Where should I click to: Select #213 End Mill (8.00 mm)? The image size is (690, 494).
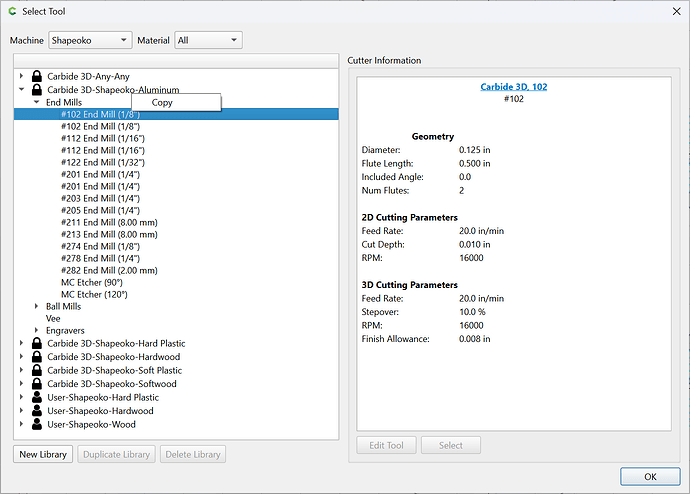(109, 234)
